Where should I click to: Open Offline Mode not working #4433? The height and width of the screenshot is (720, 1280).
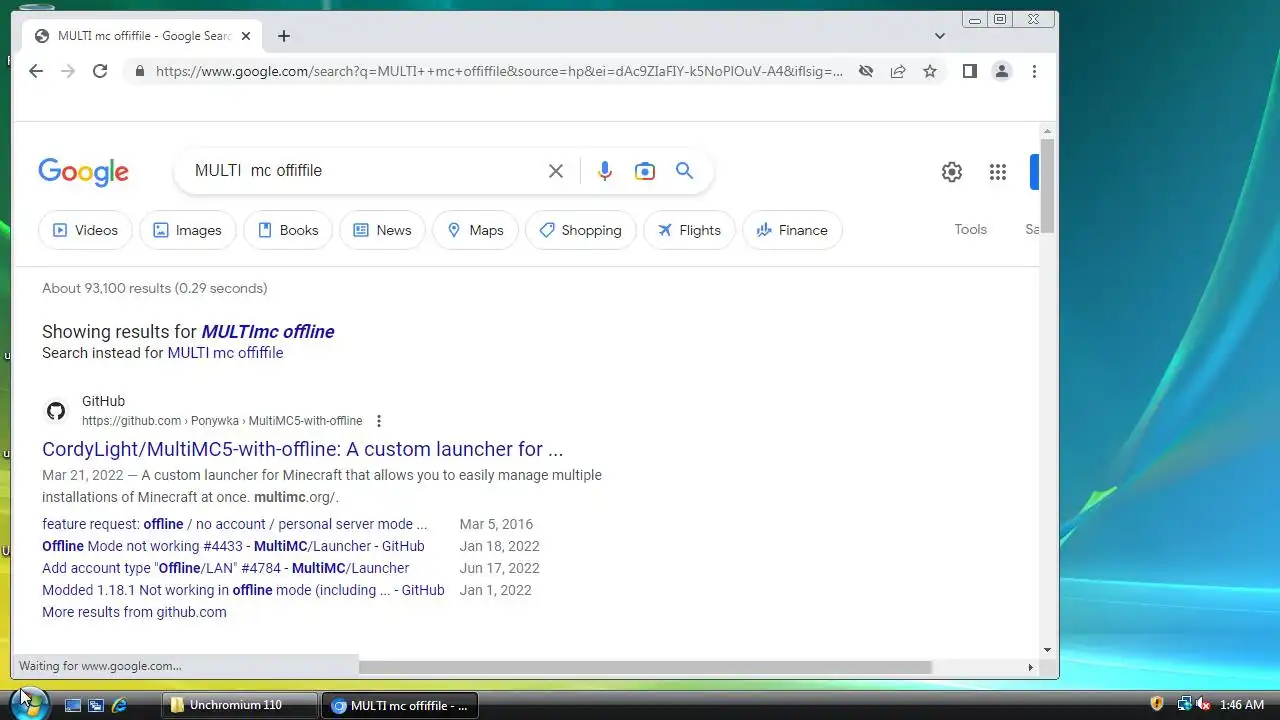[x=233, y=546]
